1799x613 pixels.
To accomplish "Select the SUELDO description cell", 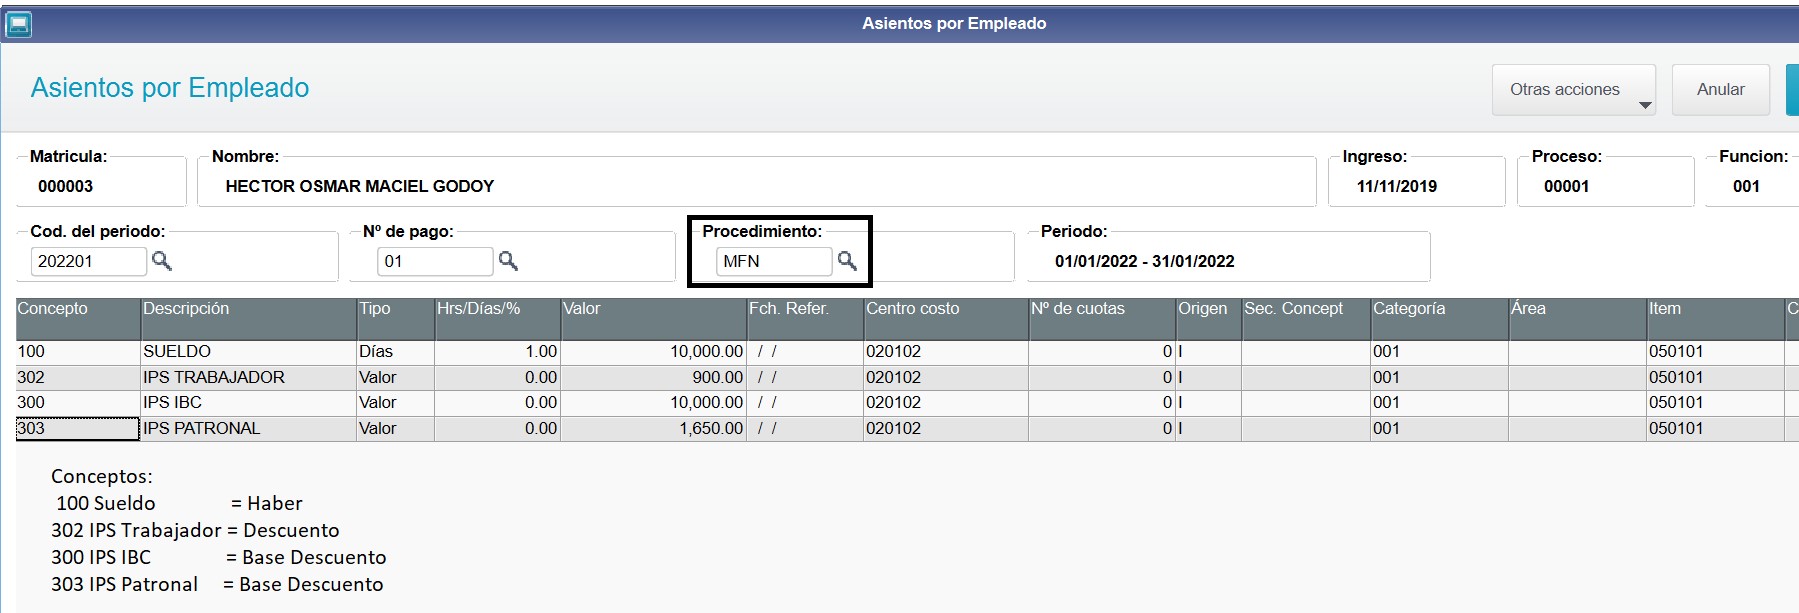I will pyautogui.click(x=249, y=352).
